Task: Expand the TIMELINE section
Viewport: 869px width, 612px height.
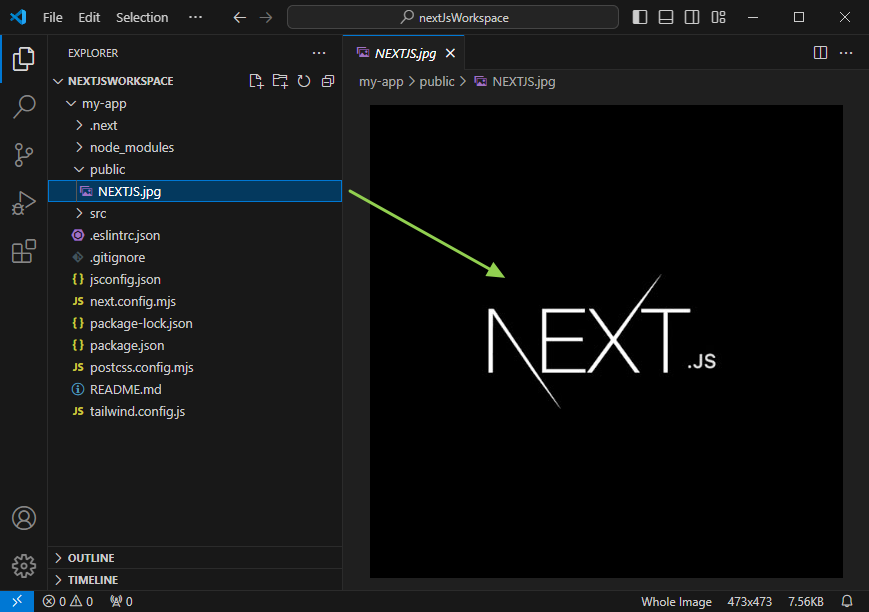Action: click(x=195, y=580)
